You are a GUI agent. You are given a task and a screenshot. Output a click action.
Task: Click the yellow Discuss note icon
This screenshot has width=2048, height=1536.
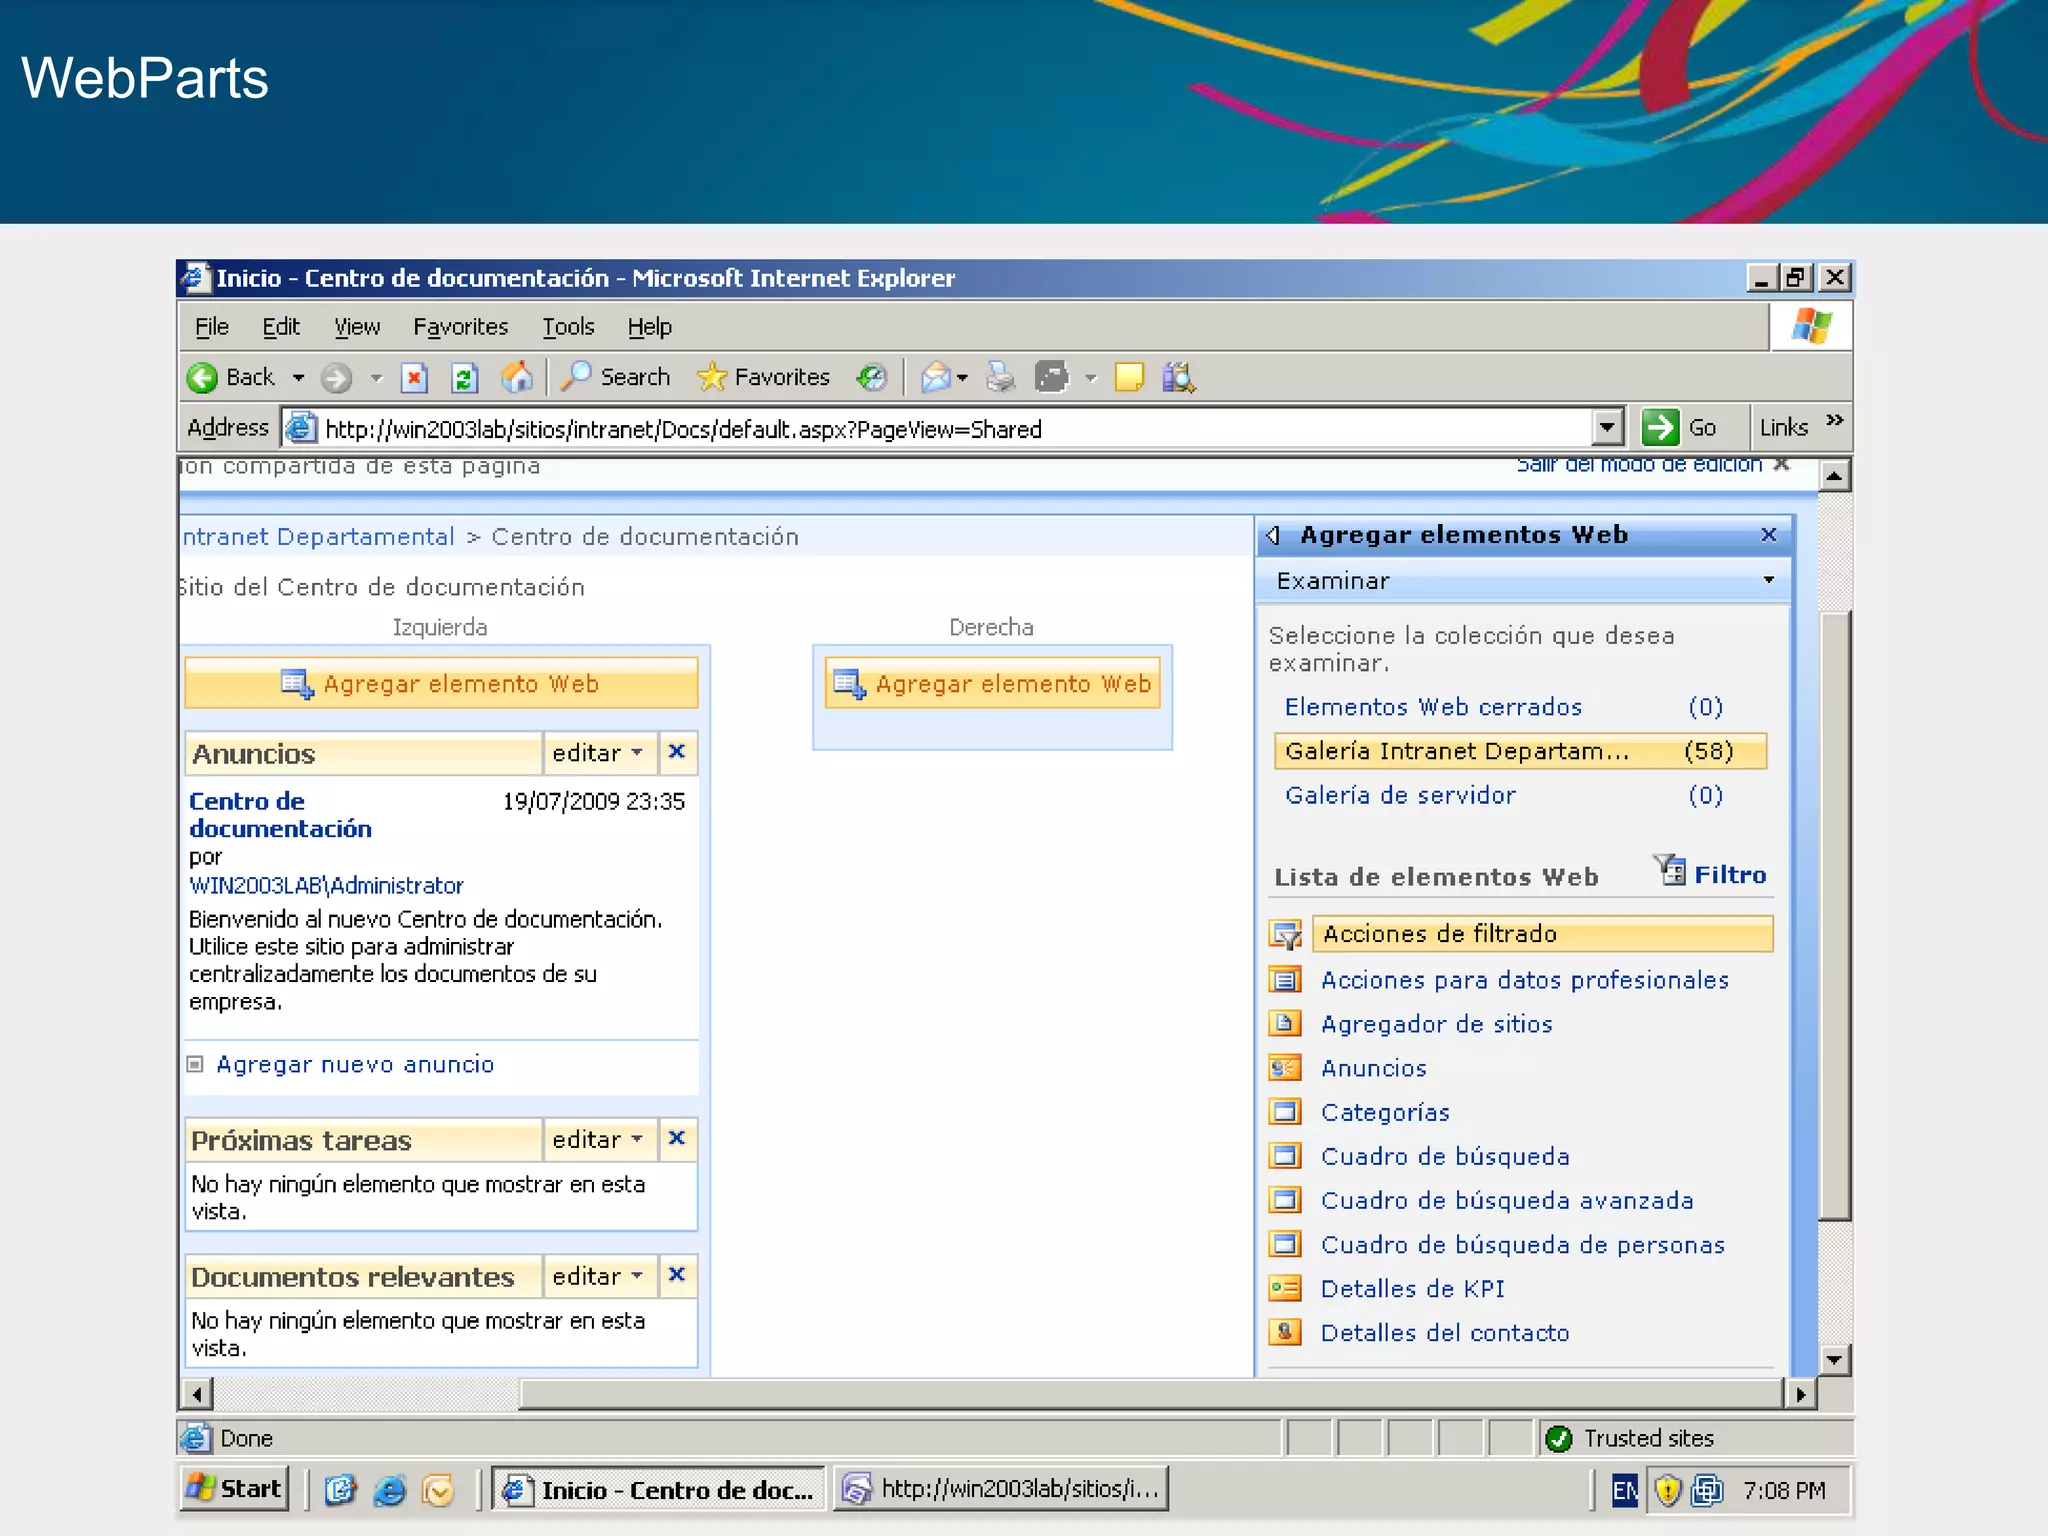click(x=1129, y=377)
